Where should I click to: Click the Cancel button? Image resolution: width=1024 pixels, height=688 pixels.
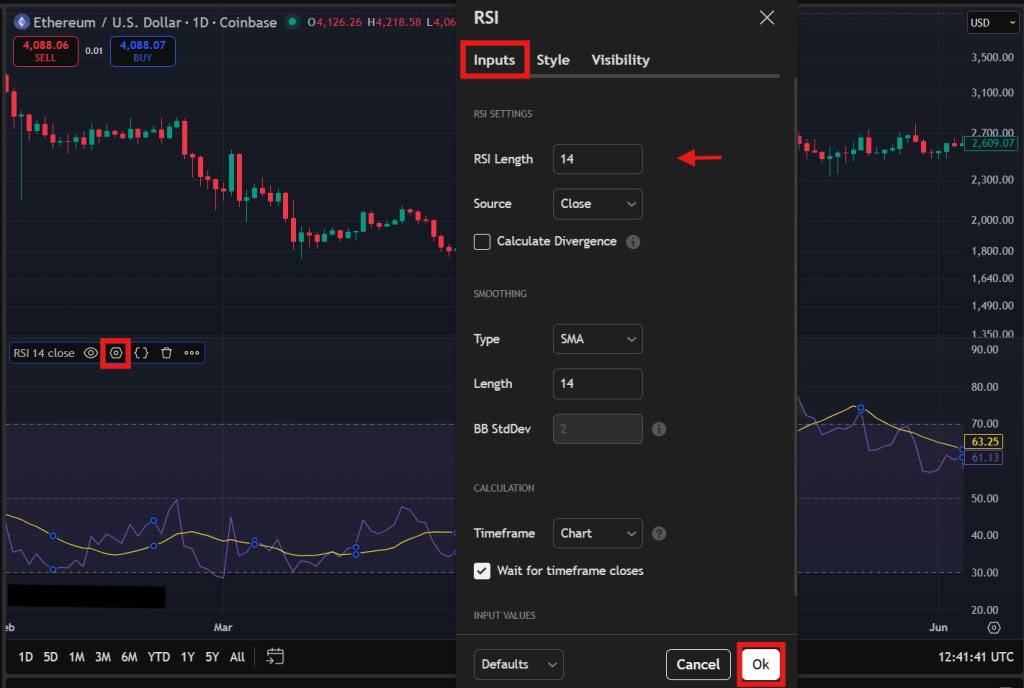click(x=698, y=664)
